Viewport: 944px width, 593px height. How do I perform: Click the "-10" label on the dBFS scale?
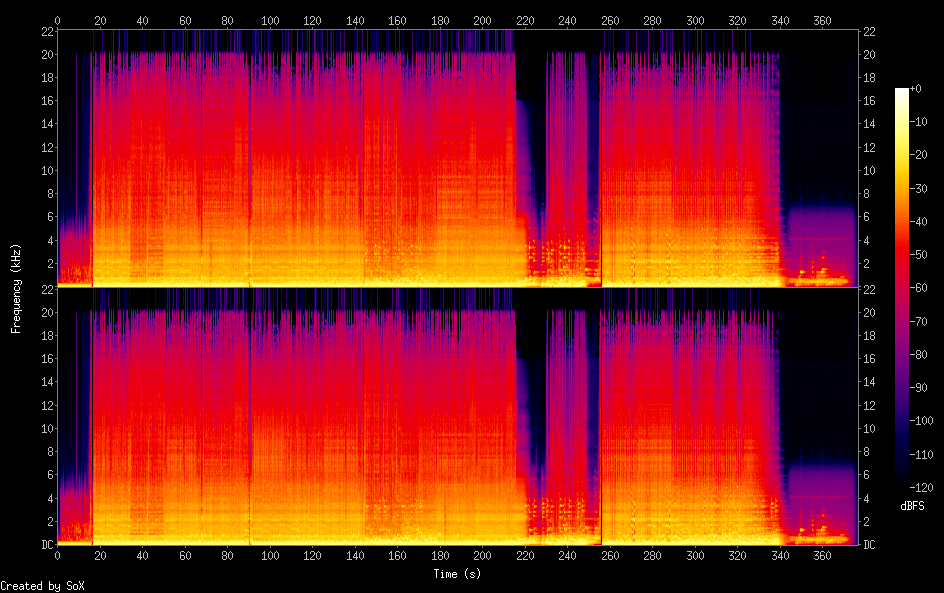click(x=918, y=122)
